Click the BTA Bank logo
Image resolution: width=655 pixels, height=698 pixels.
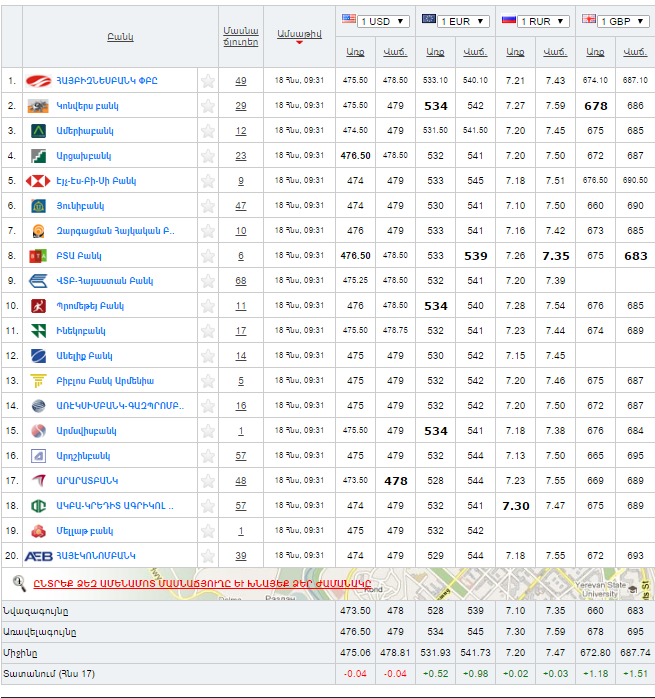[x=38, y=256]
